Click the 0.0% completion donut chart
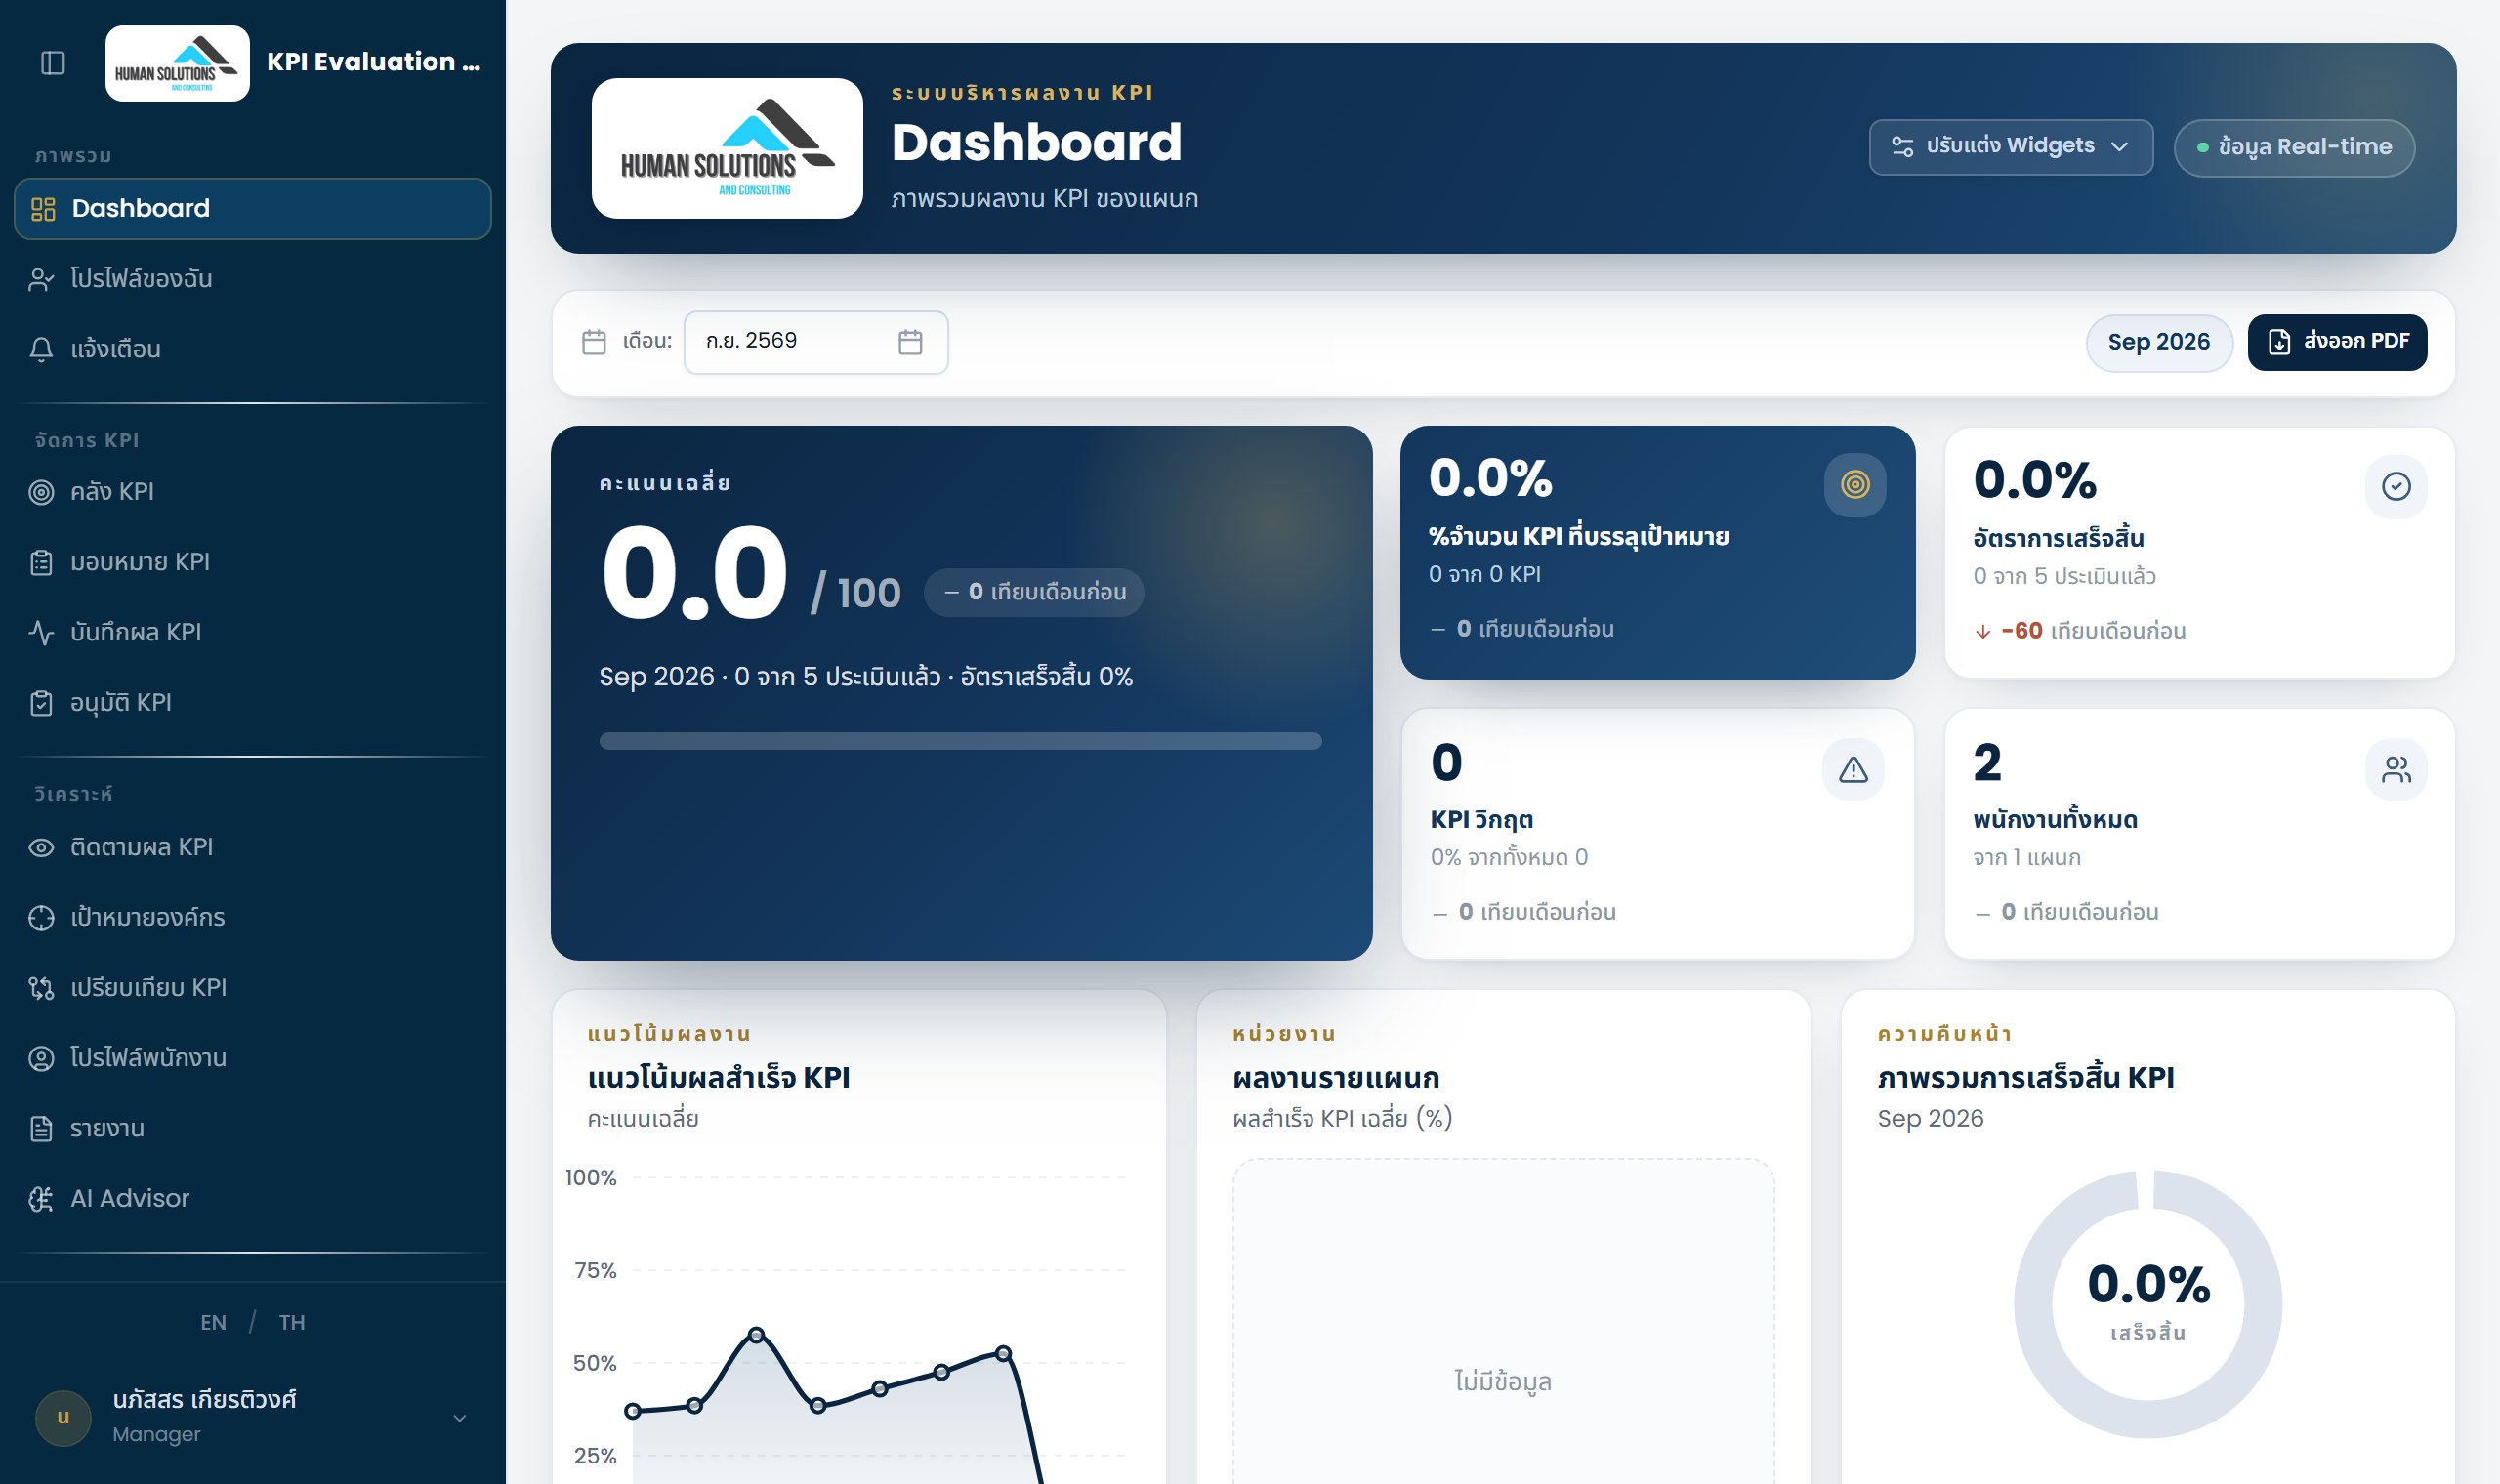The width and height of the screenshot is (2500, 1484). point(2148,1304)
